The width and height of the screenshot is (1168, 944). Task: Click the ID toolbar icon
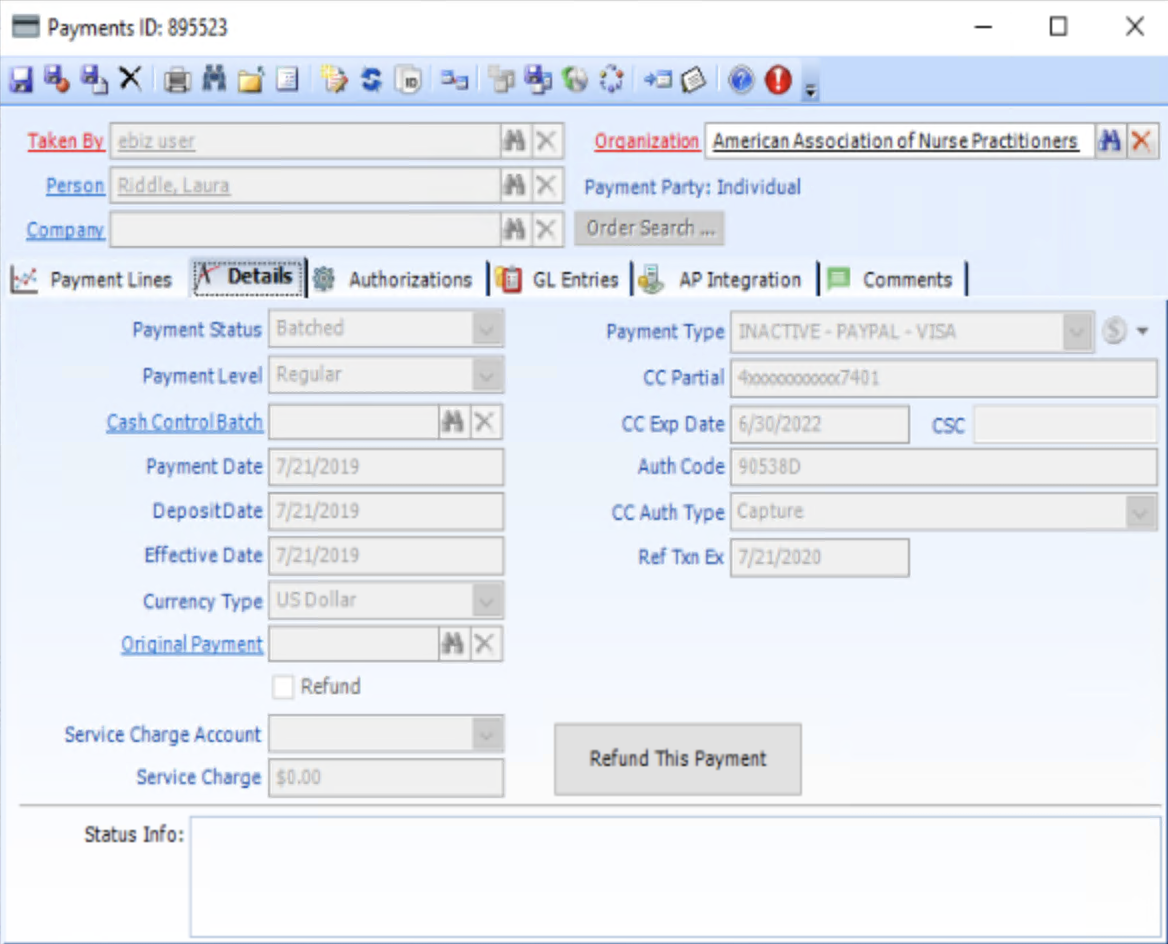point(409,80)
